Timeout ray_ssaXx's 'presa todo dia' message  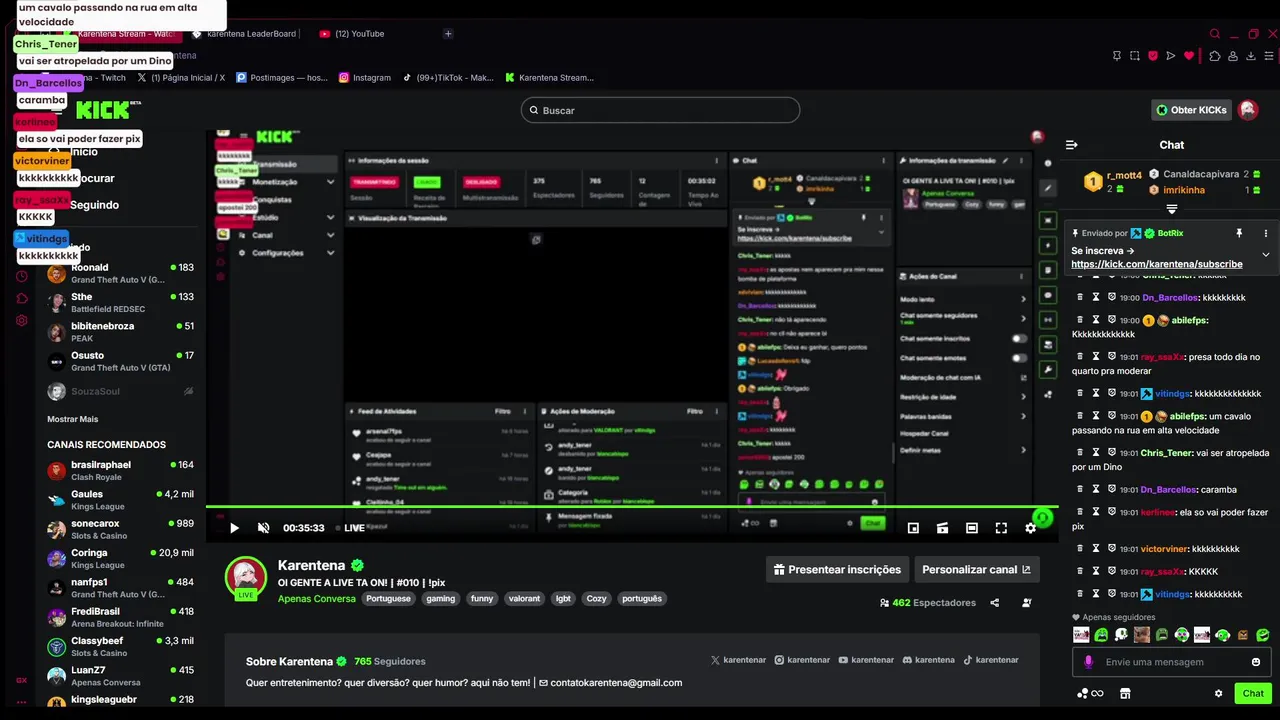click(x=1096, y=356)
